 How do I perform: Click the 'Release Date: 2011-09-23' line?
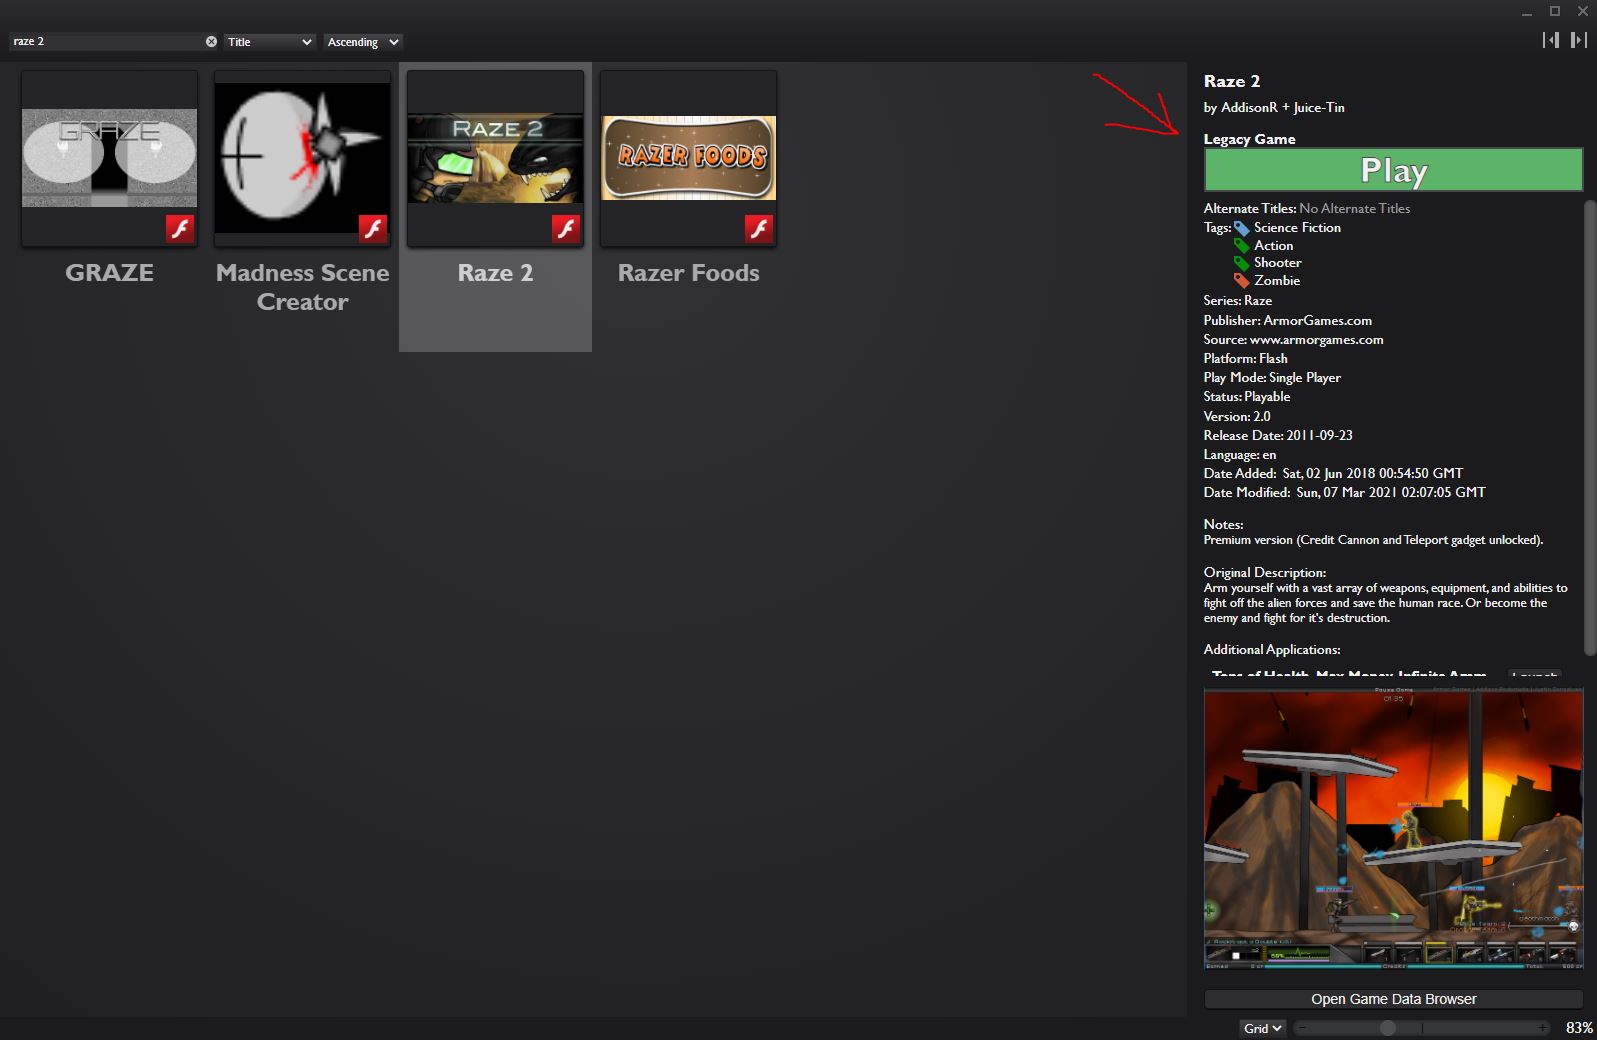(x=1278, y=436)
